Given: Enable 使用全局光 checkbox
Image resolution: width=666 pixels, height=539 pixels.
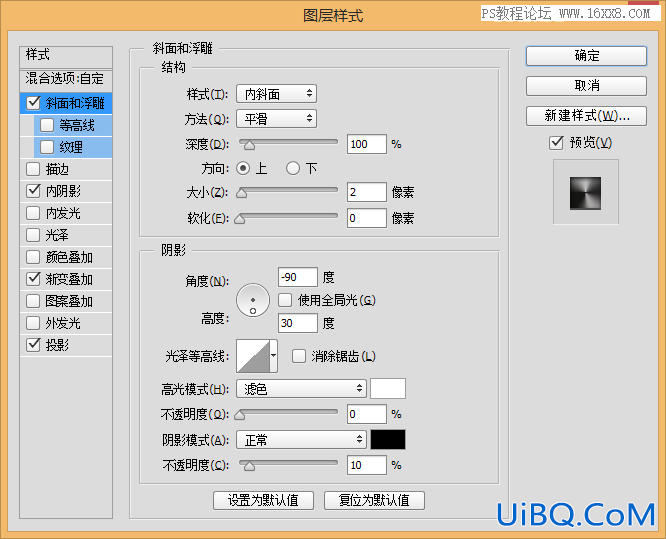Looking at the screenshot, I should point(285,300).
